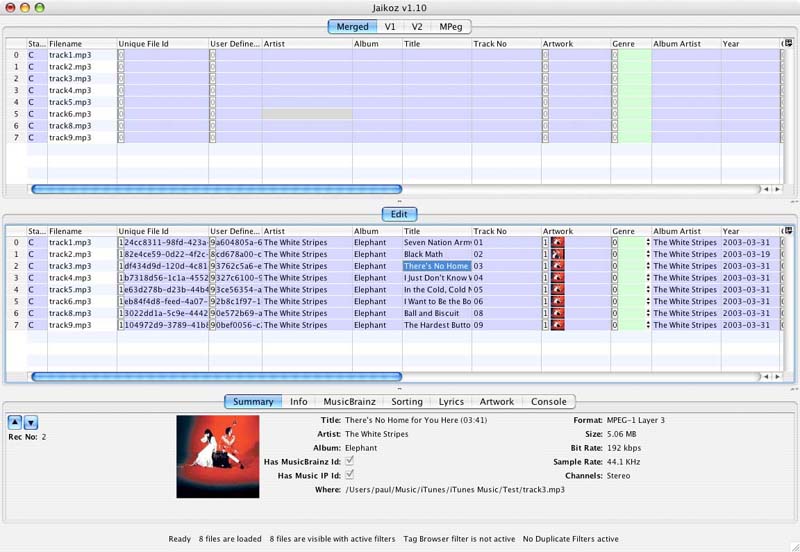Click the edit table's horizontal scrollbar thumb

[217, 377]
